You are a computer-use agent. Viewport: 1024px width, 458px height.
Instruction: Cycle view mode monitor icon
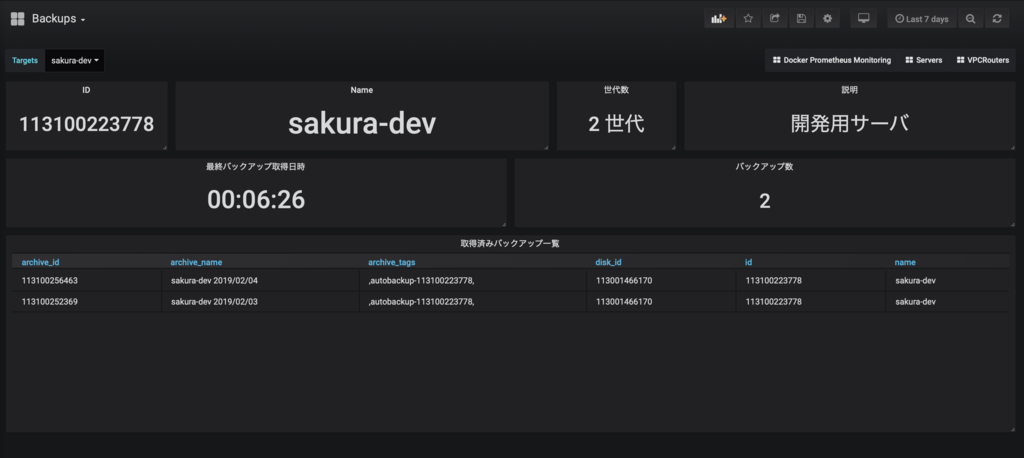pyautogui.click(x=863, y=19)
